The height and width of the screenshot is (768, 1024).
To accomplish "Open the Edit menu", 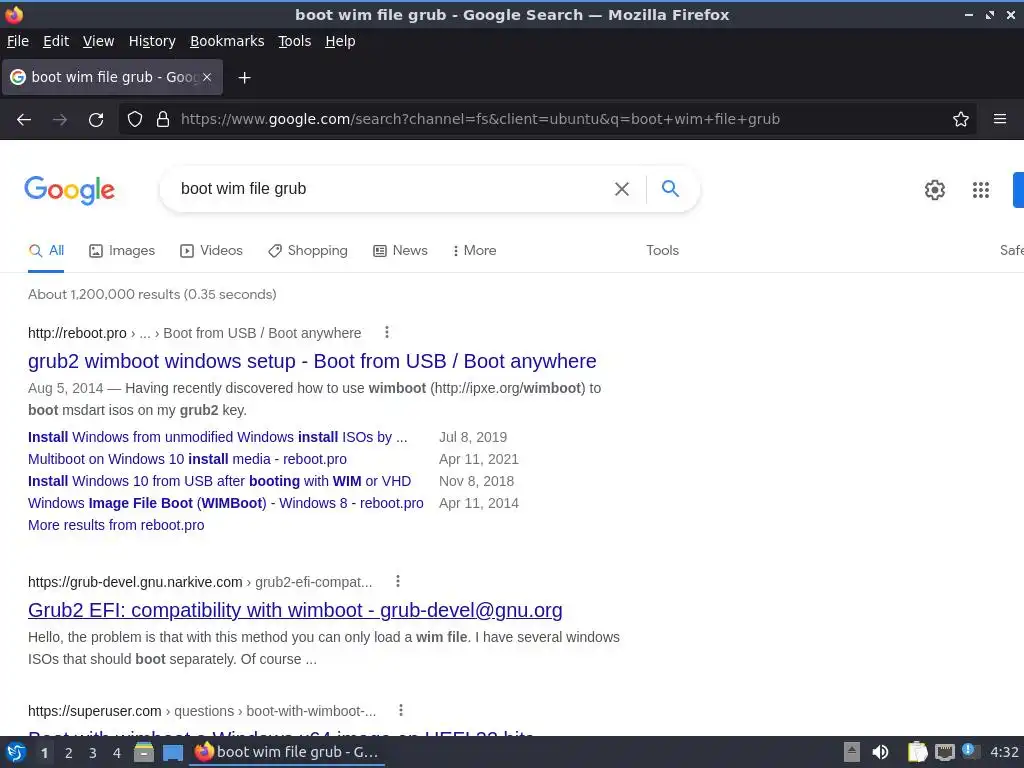I will pos(56,41).
